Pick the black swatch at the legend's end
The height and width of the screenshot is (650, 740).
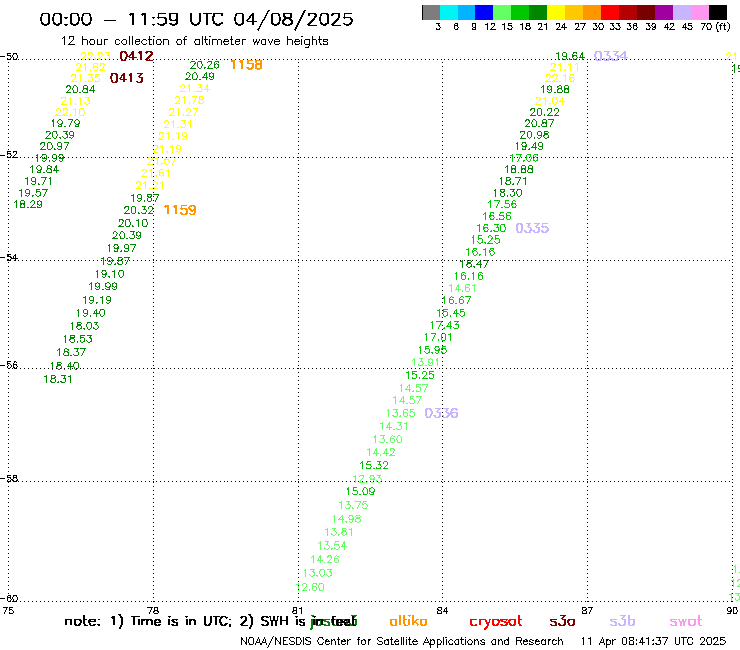[718, 12]
